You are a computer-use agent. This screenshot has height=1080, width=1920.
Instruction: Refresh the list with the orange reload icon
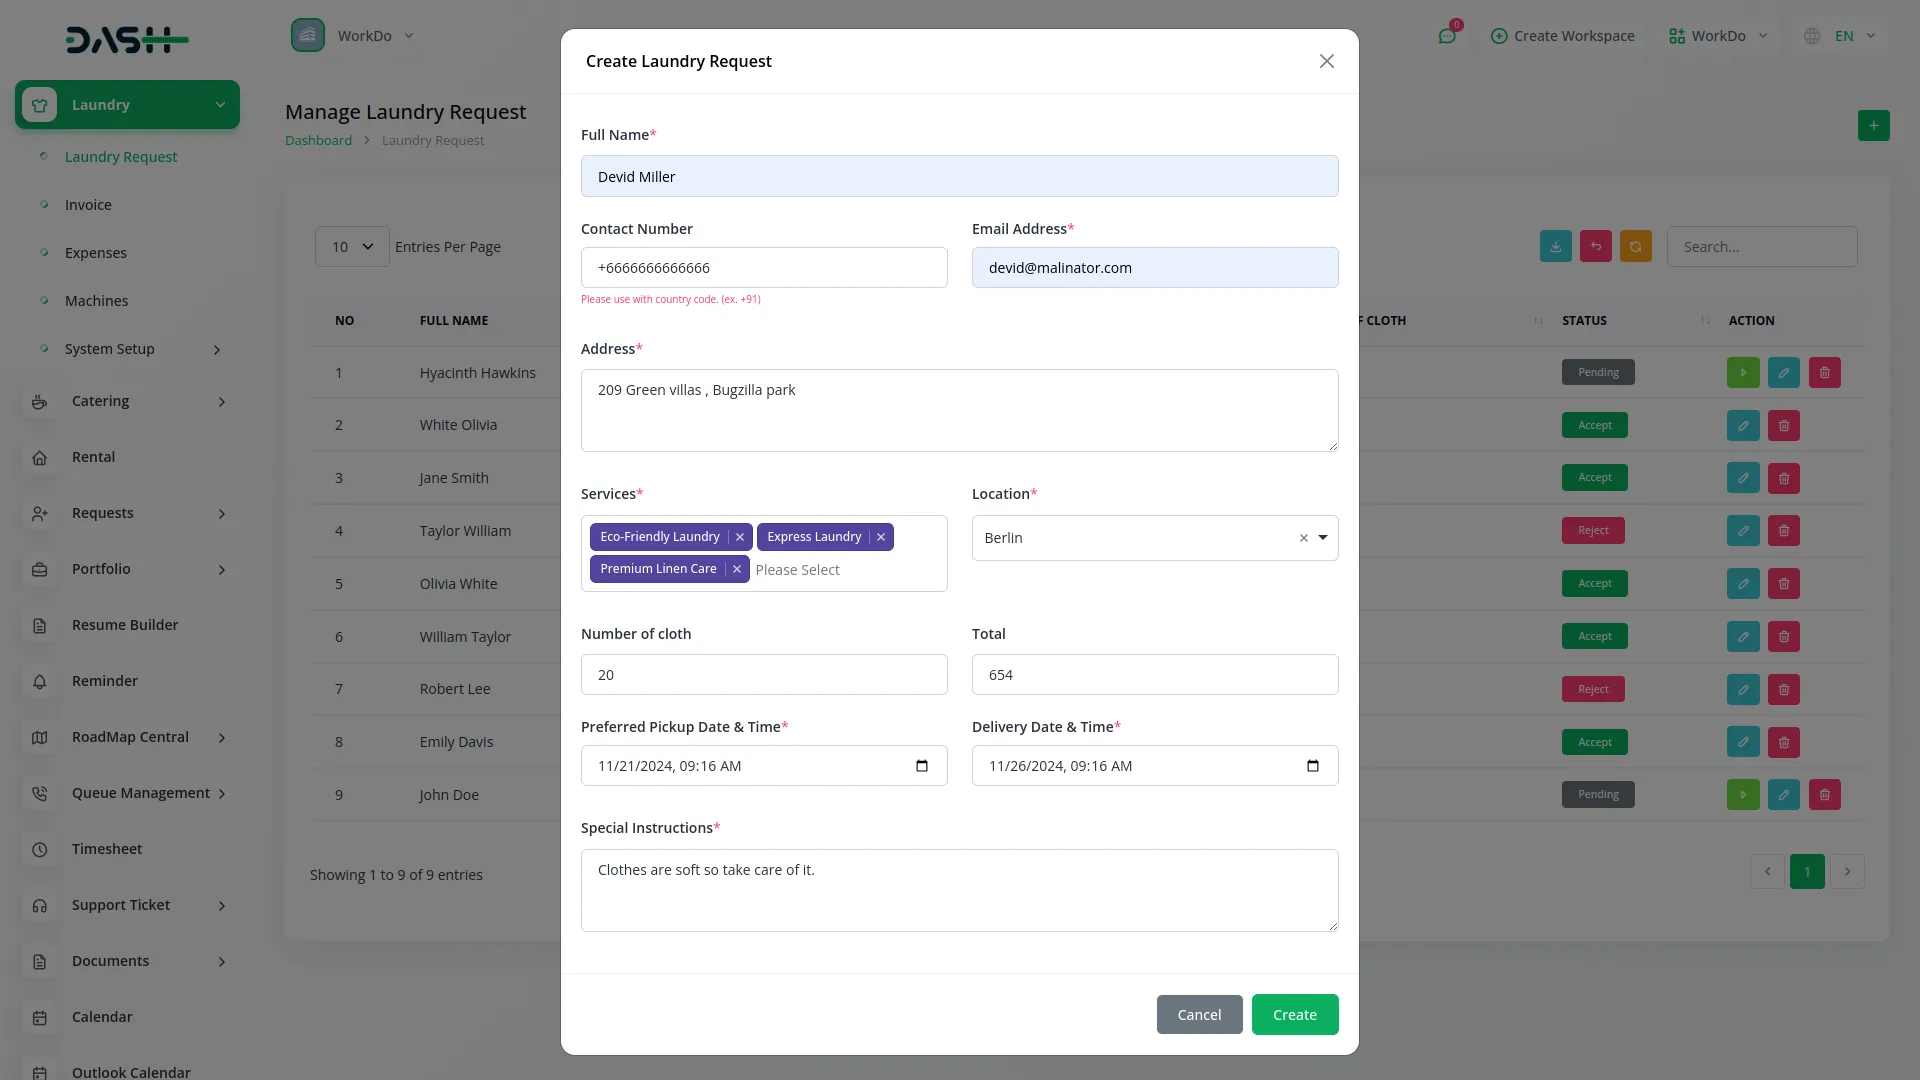1635,246
